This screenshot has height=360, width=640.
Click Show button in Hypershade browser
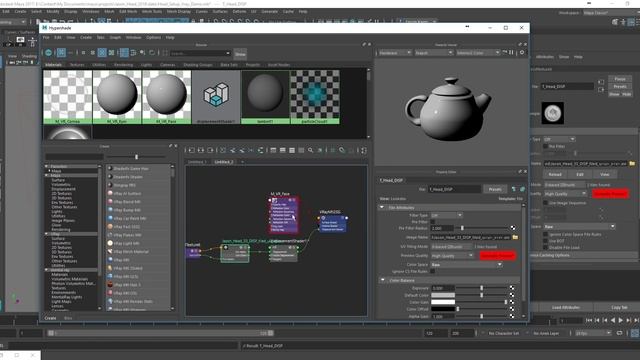click(240, 54)
